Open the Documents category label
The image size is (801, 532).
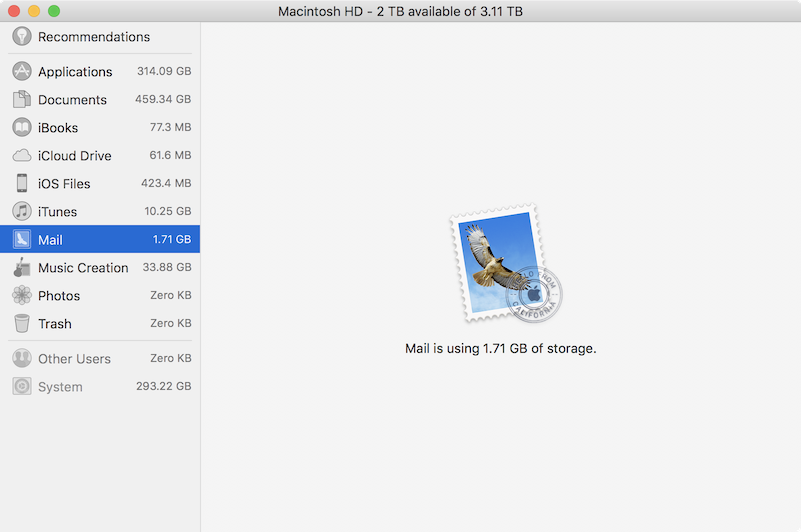[x=73, y=100]
